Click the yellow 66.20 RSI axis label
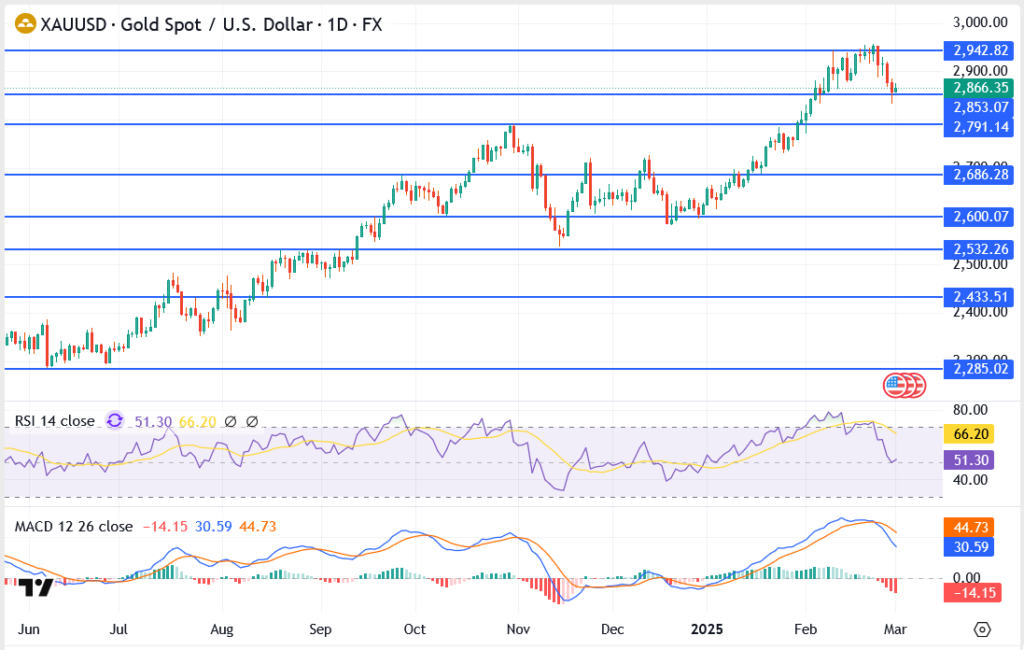Image resolution: width=1024 pixels, height=650 pixels. [972, 435]
